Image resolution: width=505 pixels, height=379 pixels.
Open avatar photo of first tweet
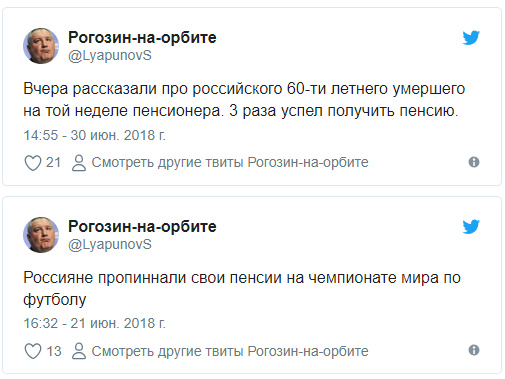click(41, 46)
